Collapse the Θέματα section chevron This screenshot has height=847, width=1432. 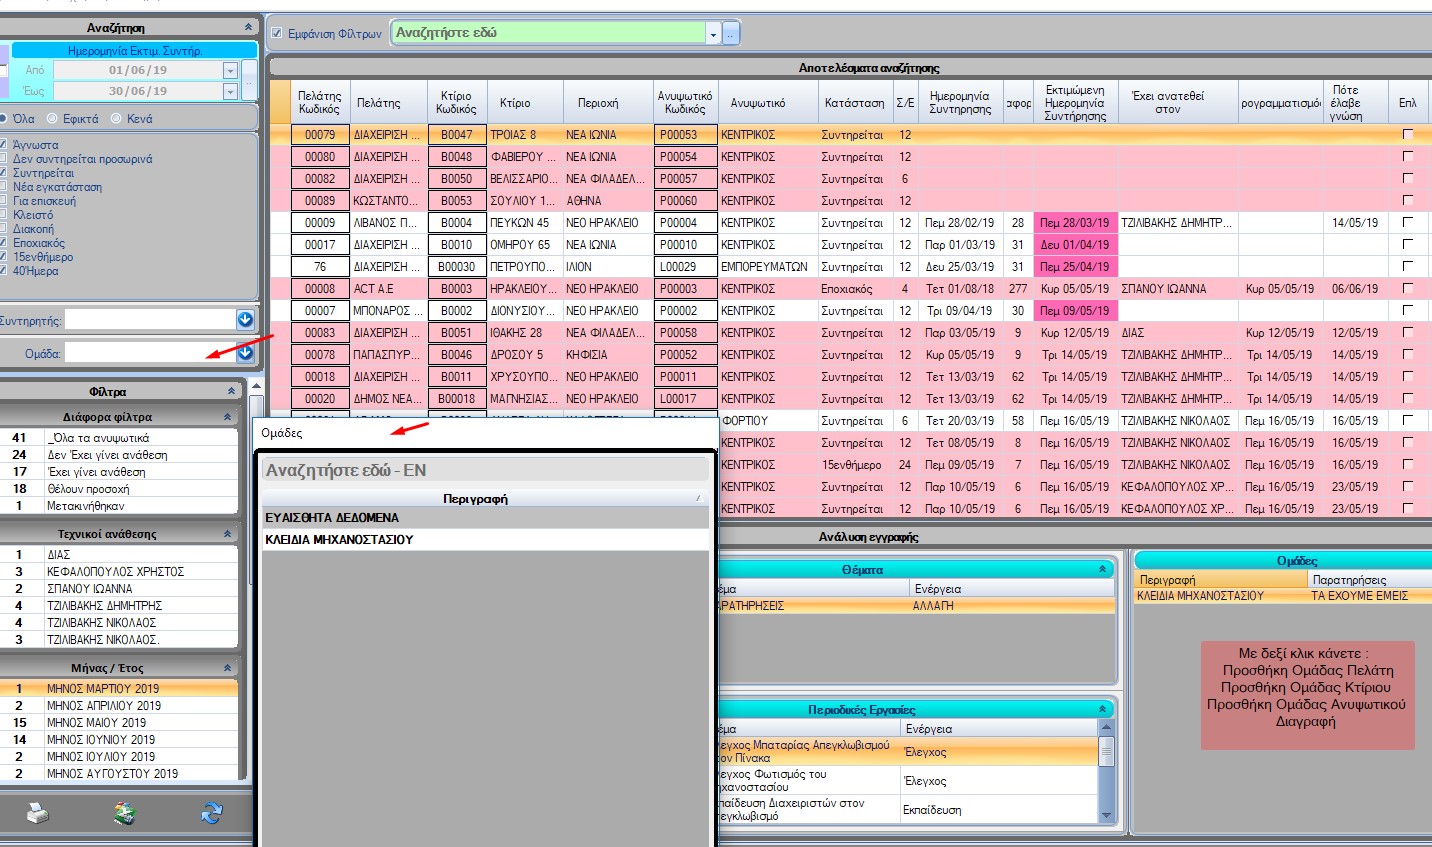pyautogui.click(x=1102, y=569)
